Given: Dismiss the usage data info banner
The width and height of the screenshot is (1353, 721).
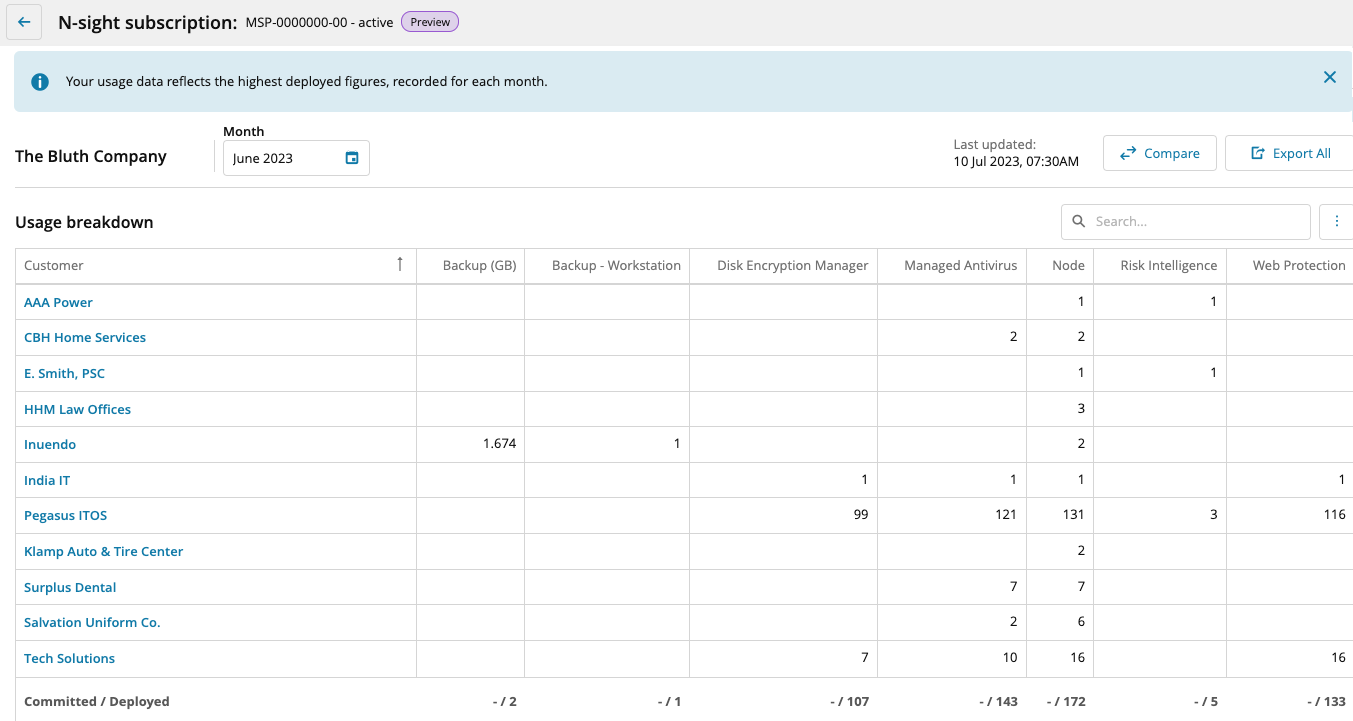Looking at the screenshot, I should (x=1329, y=77).
